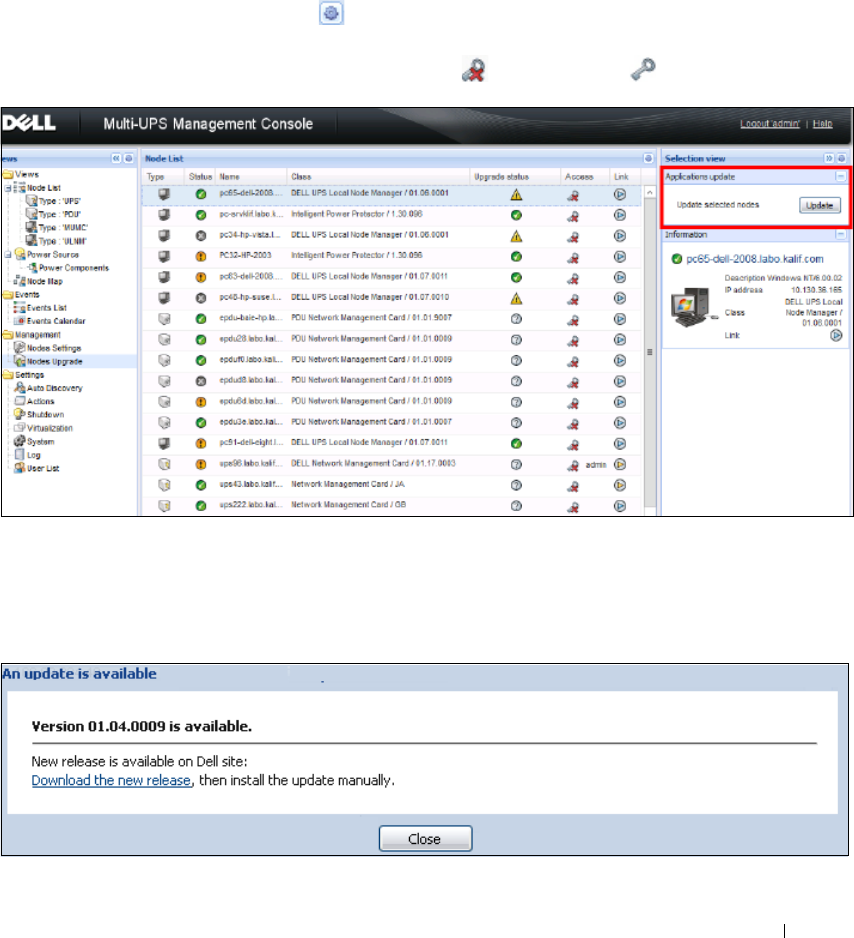Click type icon for ups43.labo row
Viewport: 854px width, 938px height.
tap(164, 485)
